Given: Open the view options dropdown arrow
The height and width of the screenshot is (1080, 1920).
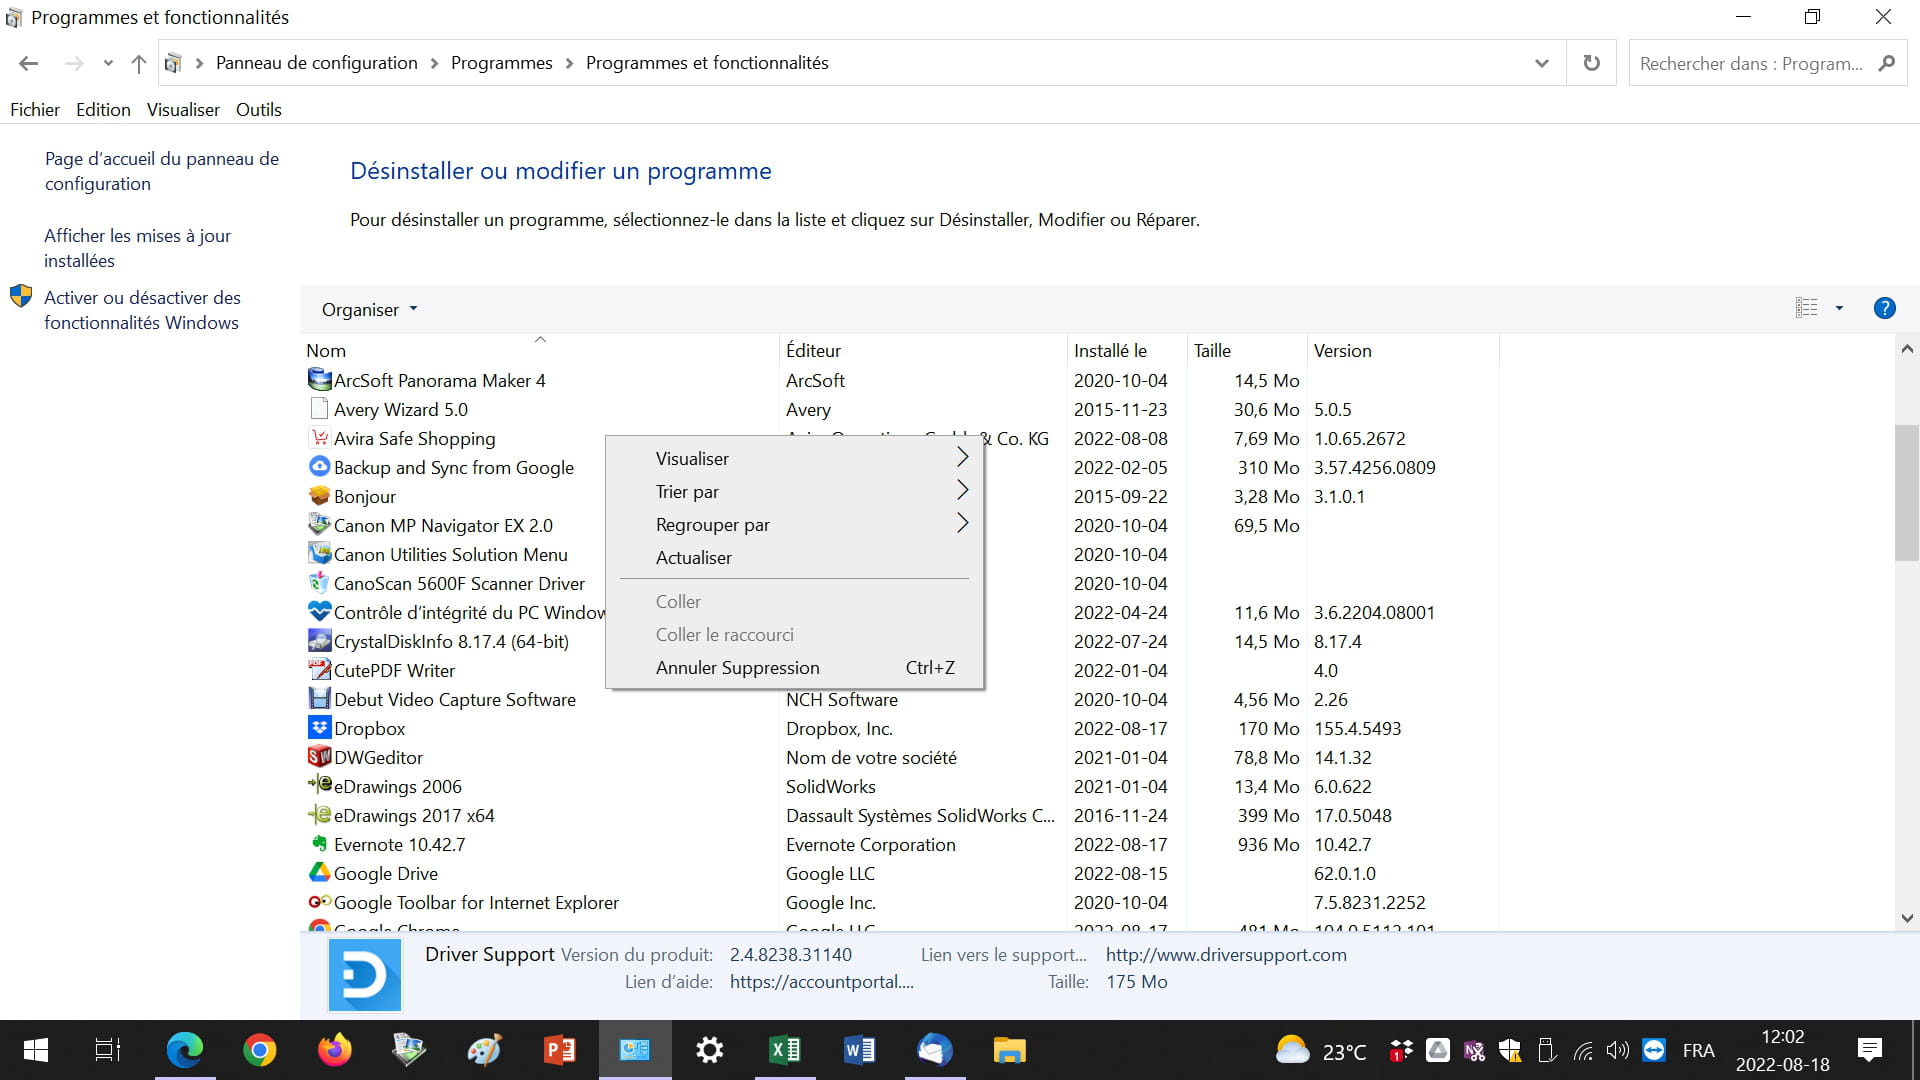Looking at the screenshot, I should (1839, 308).
